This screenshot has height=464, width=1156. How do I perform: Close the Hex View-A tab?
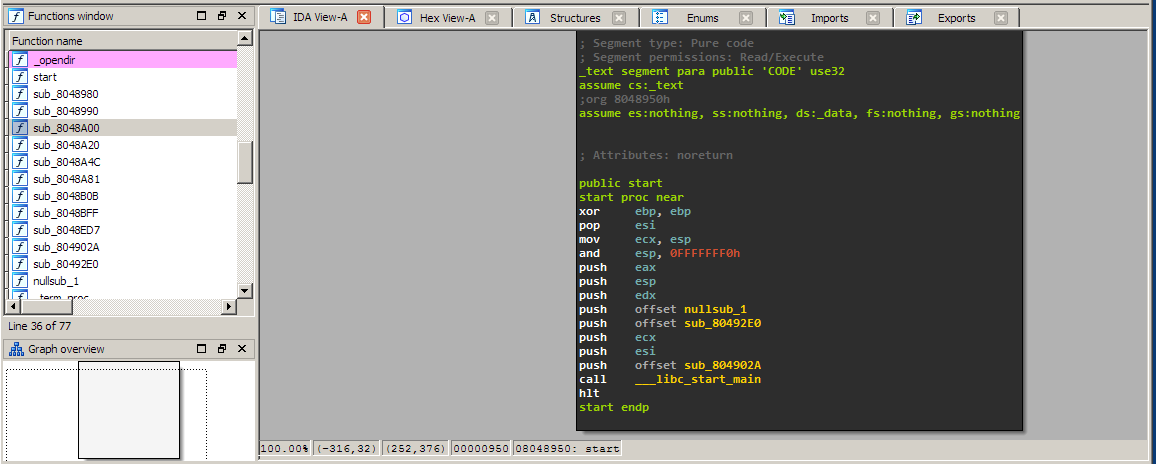pyautogui.click(x=492, y=18)
